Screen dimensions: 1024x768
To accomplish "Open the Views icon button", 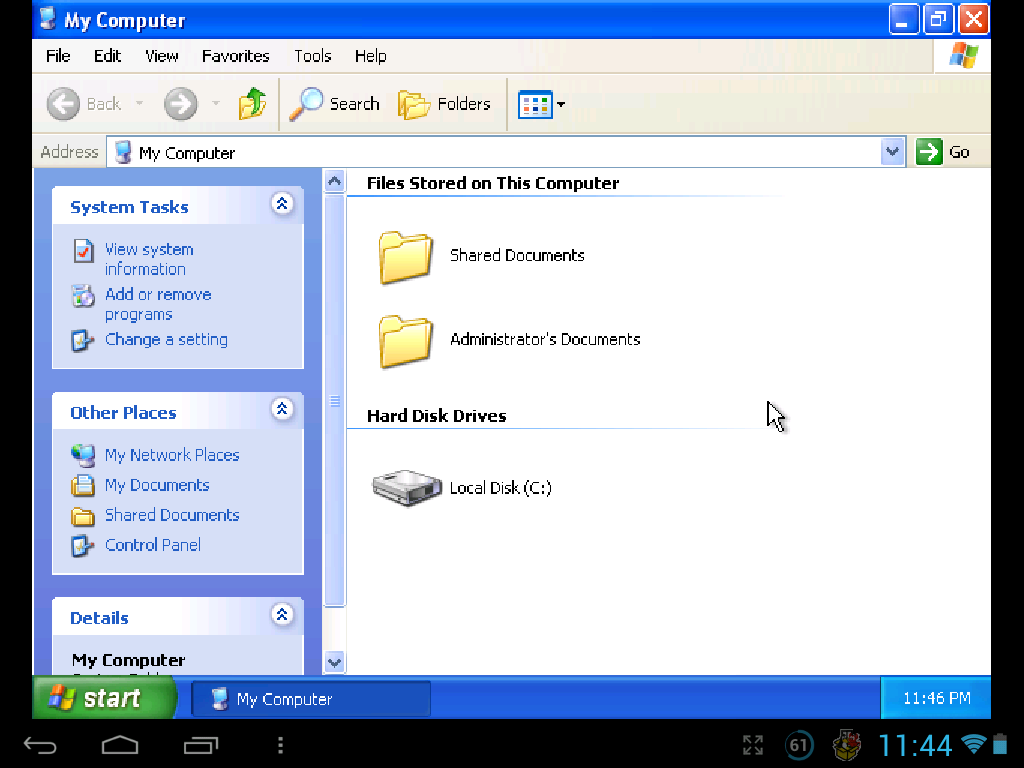I will [x=535, y=104].
